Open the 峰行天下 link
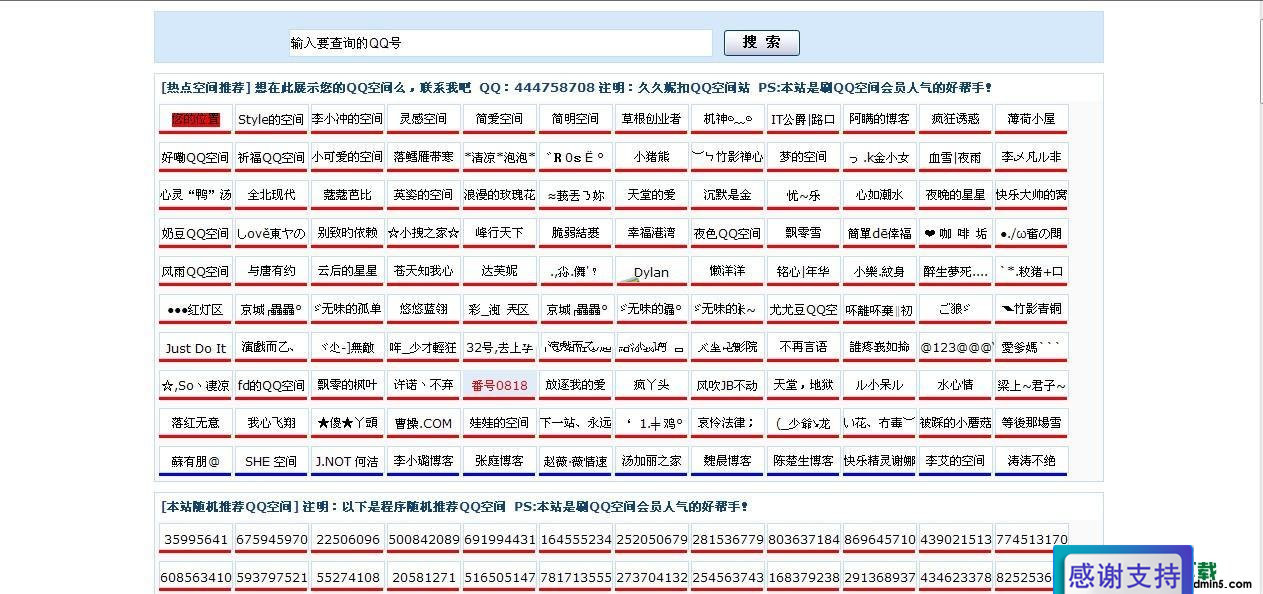 click(499, 233)
